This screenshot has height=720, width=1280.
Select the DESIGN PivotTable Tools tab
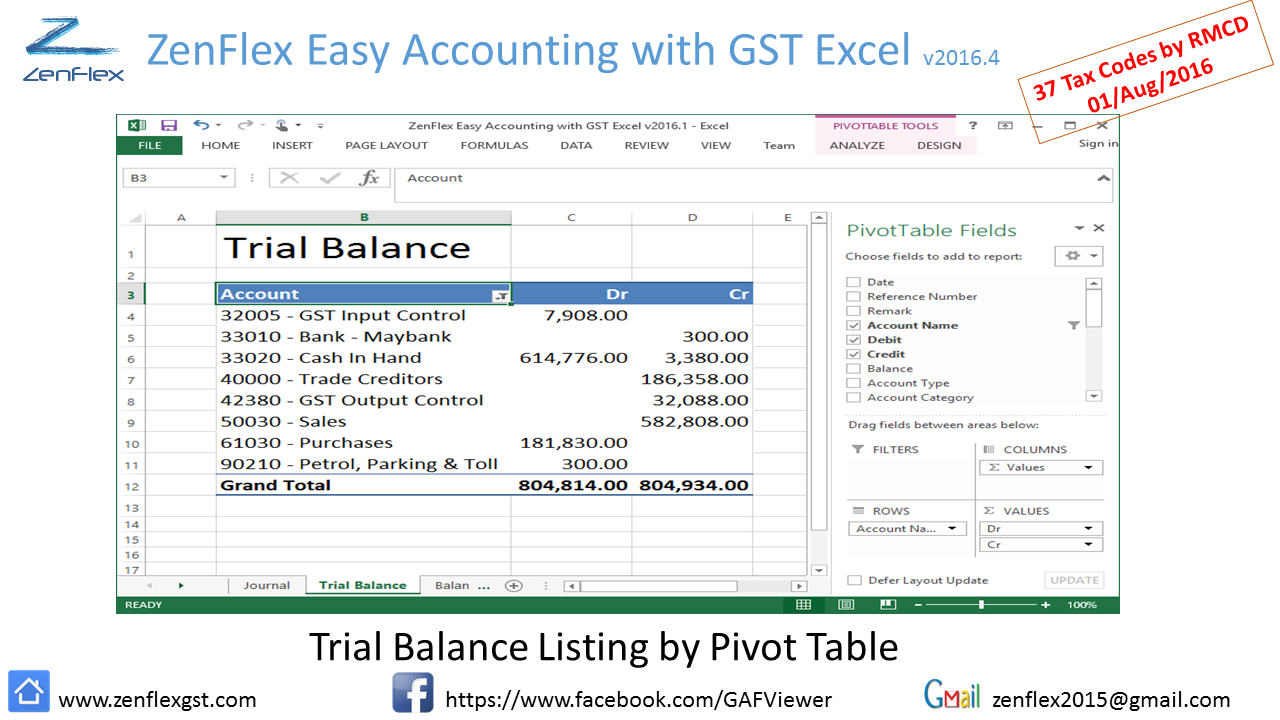coord(939,146)
